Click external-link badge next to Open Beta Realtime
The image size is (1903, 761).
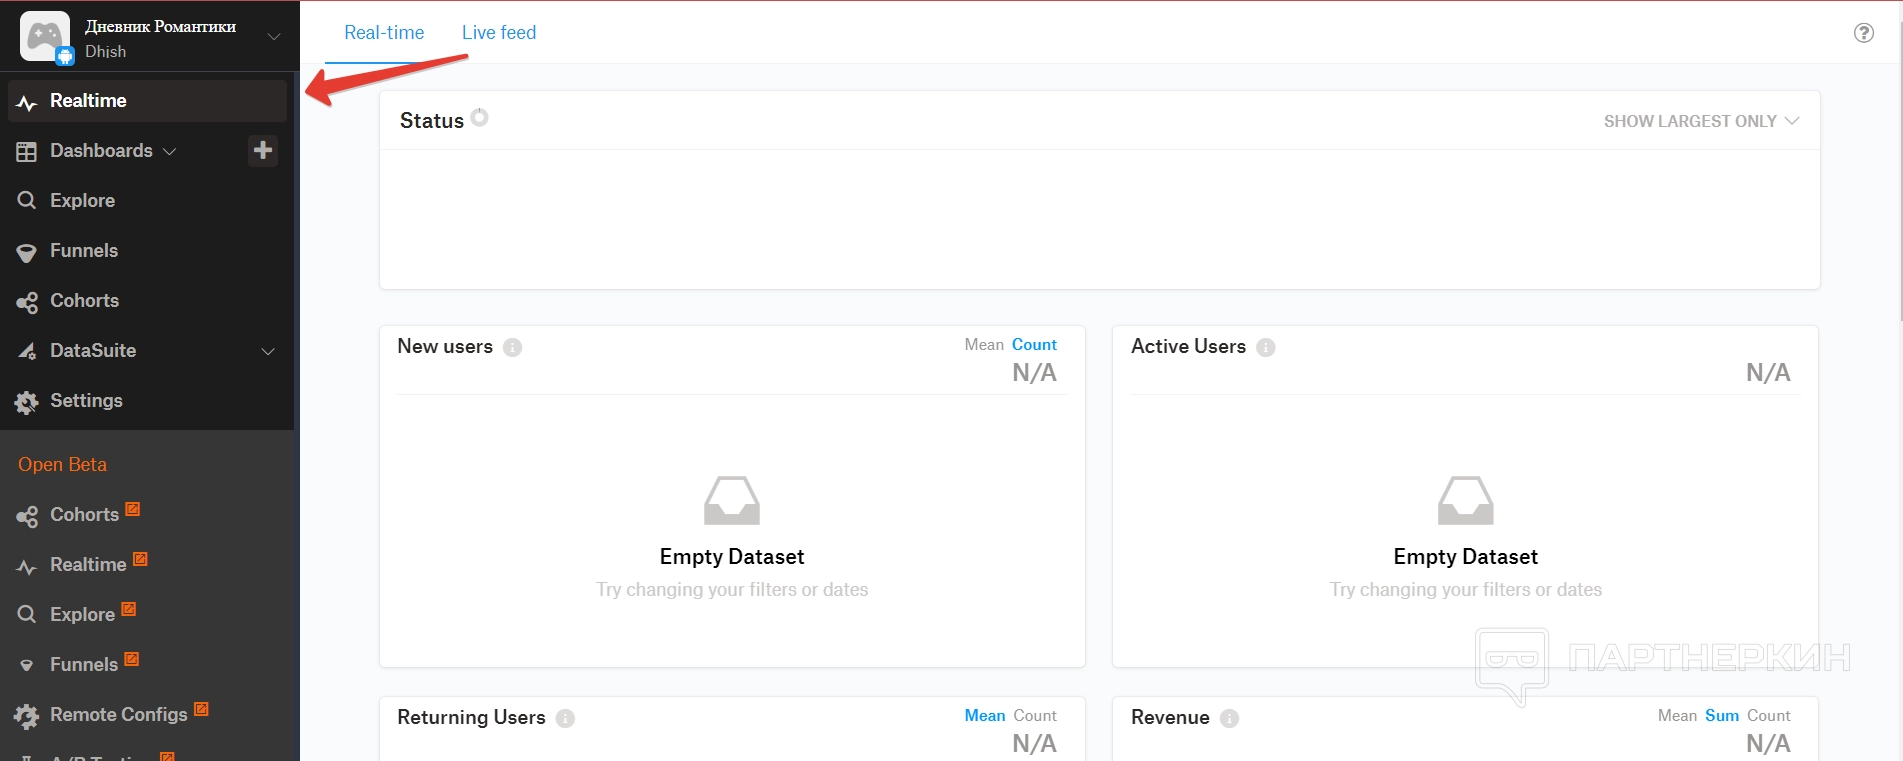coord(140,559)
